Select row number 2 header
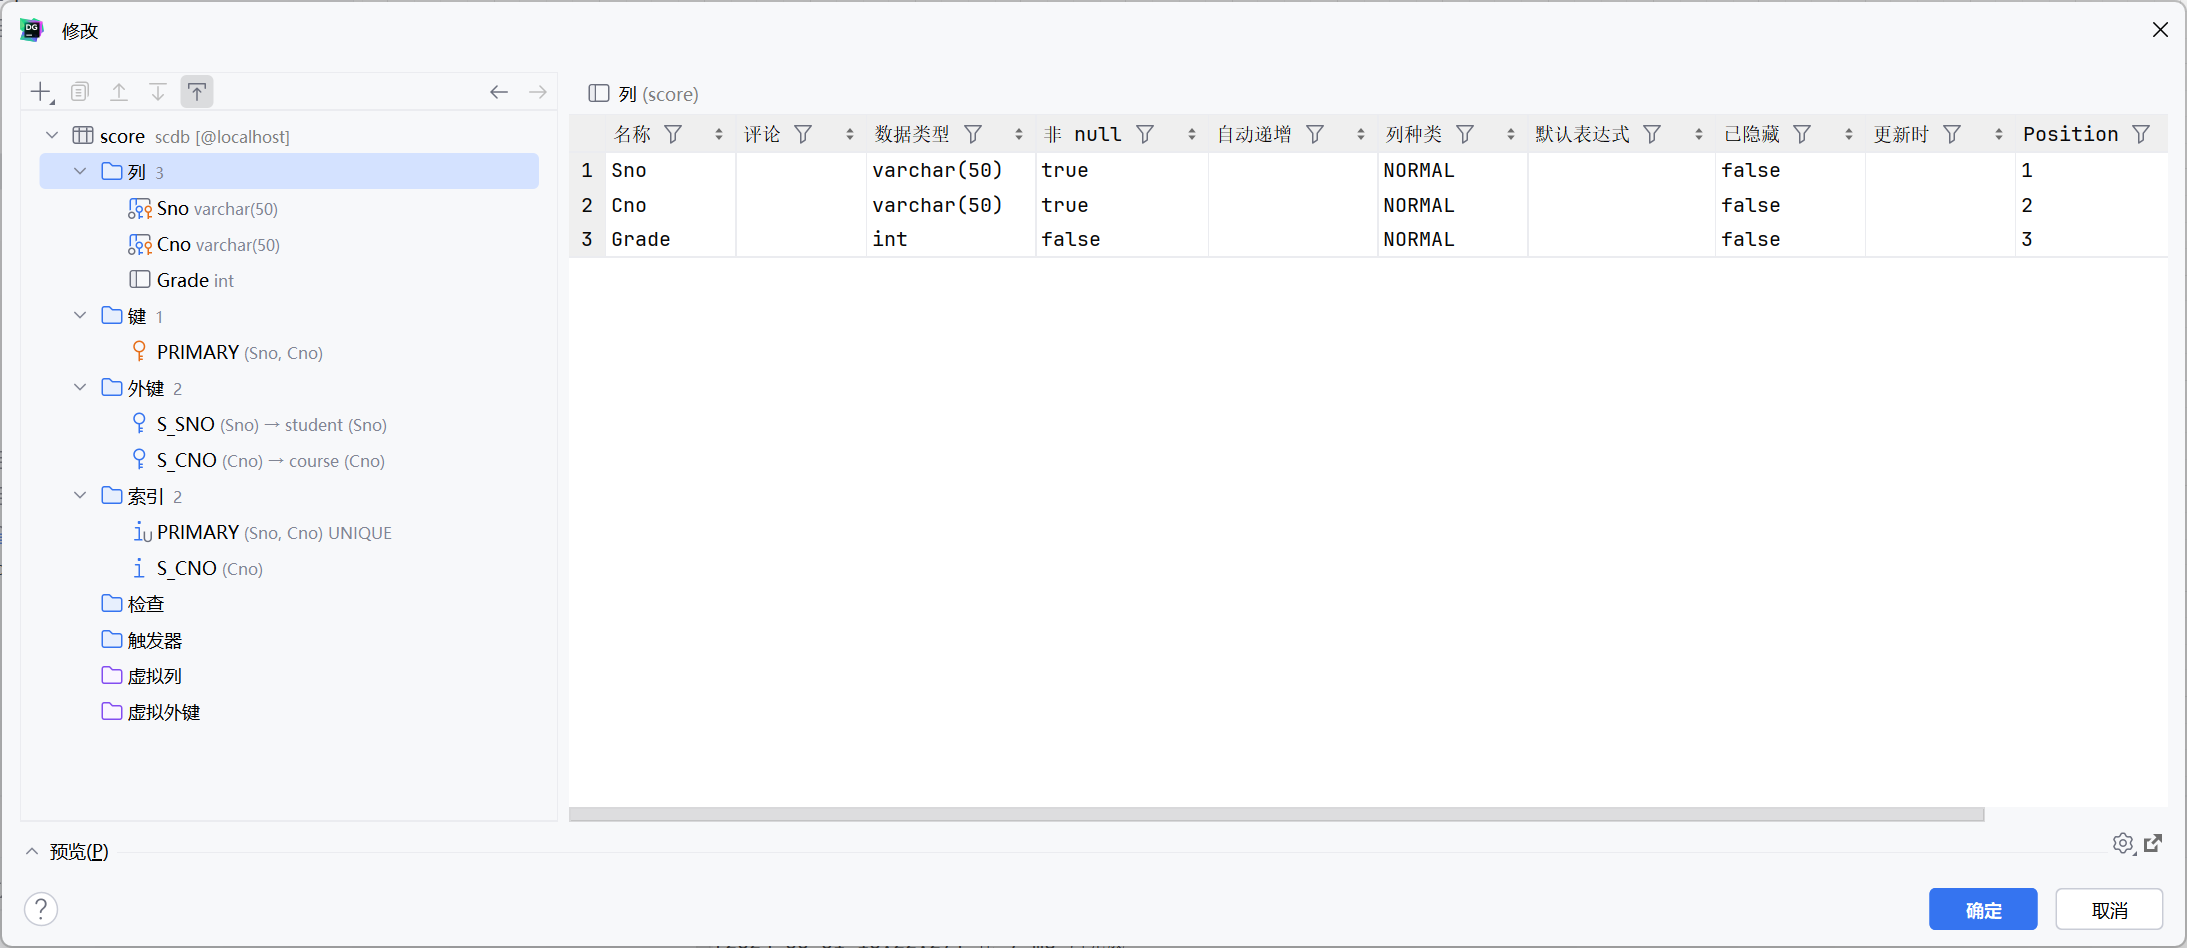Viewport: 2187px width, 948px height. coord(587,205)
